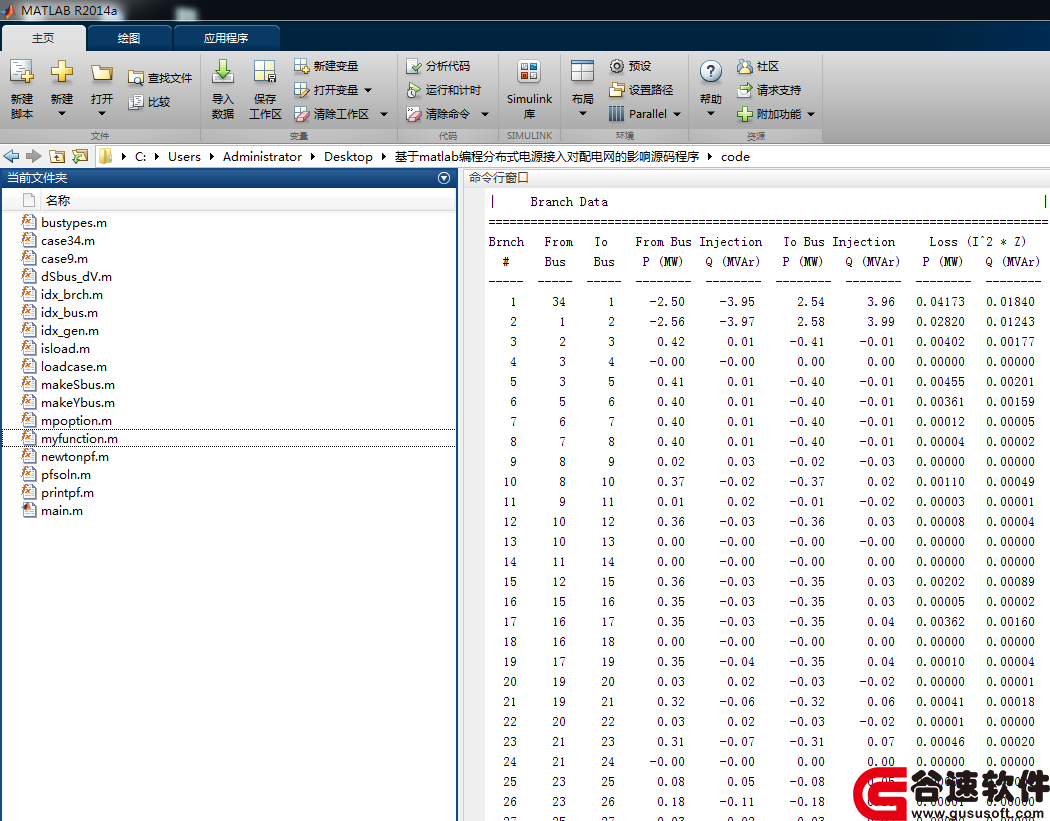This screenshot has height=821, width=1050.
Task: Click the Import Data (导入数据) icon
Action: point(222,72)
